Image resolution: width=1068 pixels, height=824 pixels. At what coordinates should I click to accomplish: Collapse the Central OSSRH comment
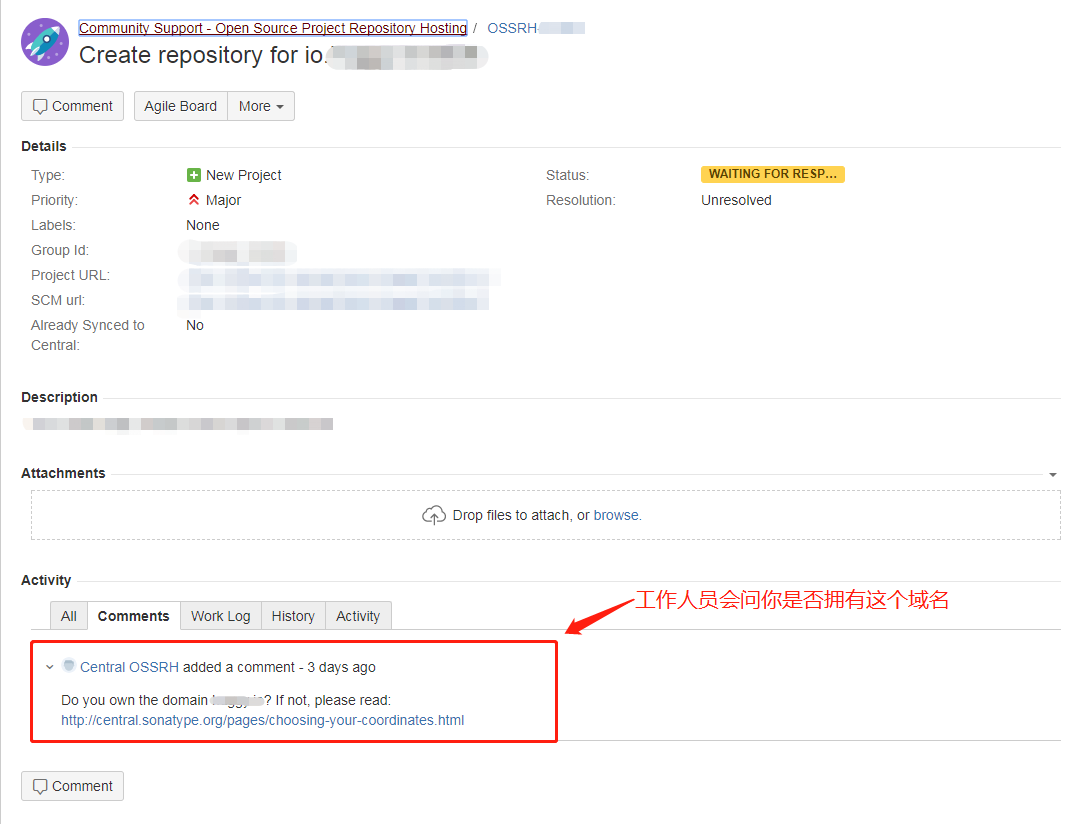[x=50, y=667]
